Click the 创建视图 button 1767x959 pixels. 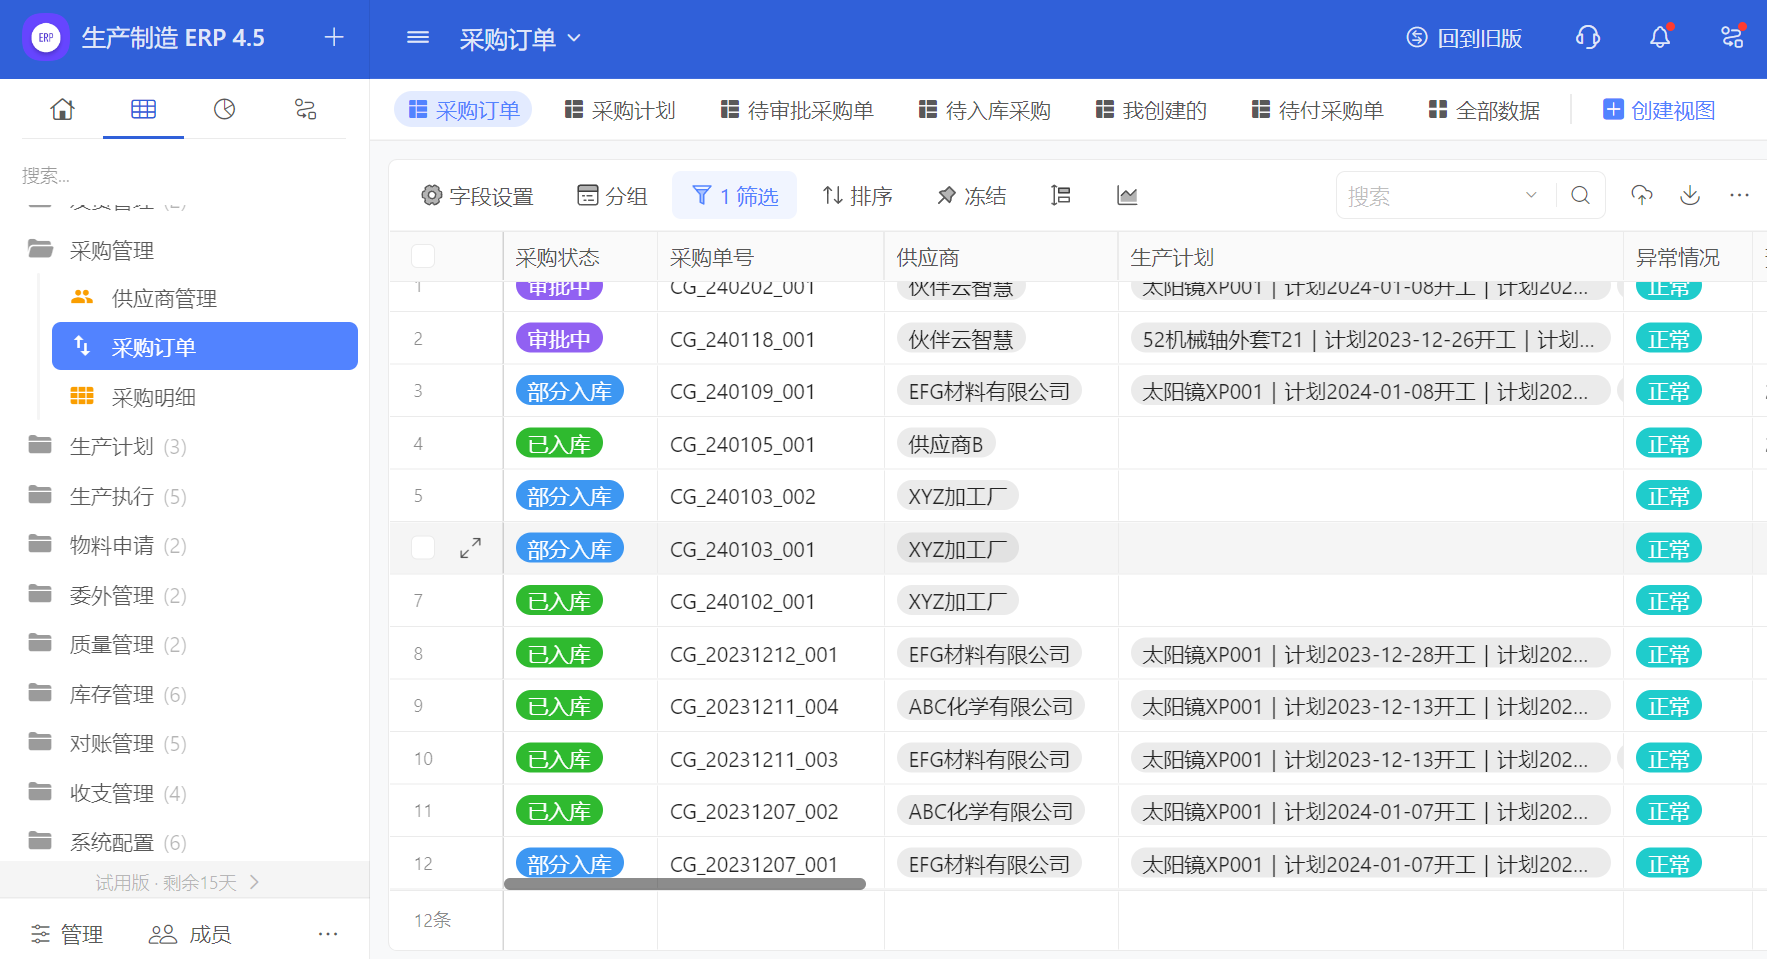click(1659, 110)
